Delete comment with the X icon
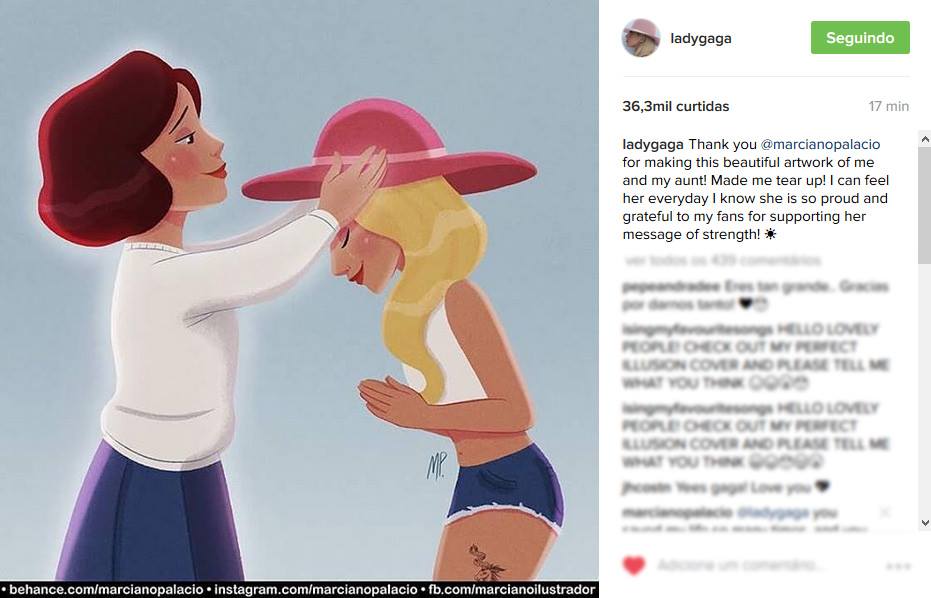931x598 pixels. point(885,512)
